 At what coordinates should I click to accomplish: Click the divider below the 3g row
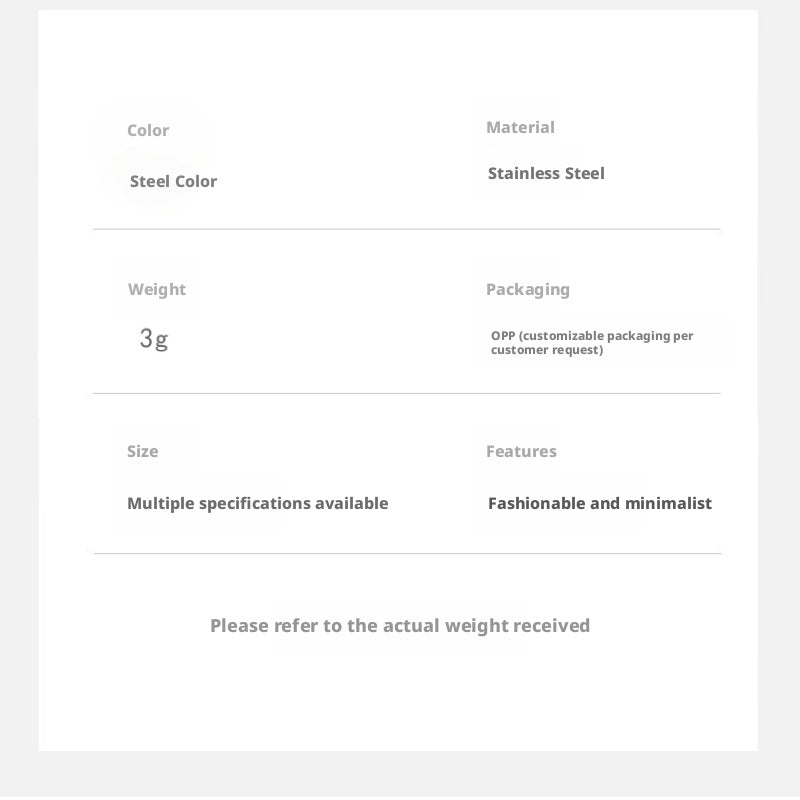[x=407, y=393]
